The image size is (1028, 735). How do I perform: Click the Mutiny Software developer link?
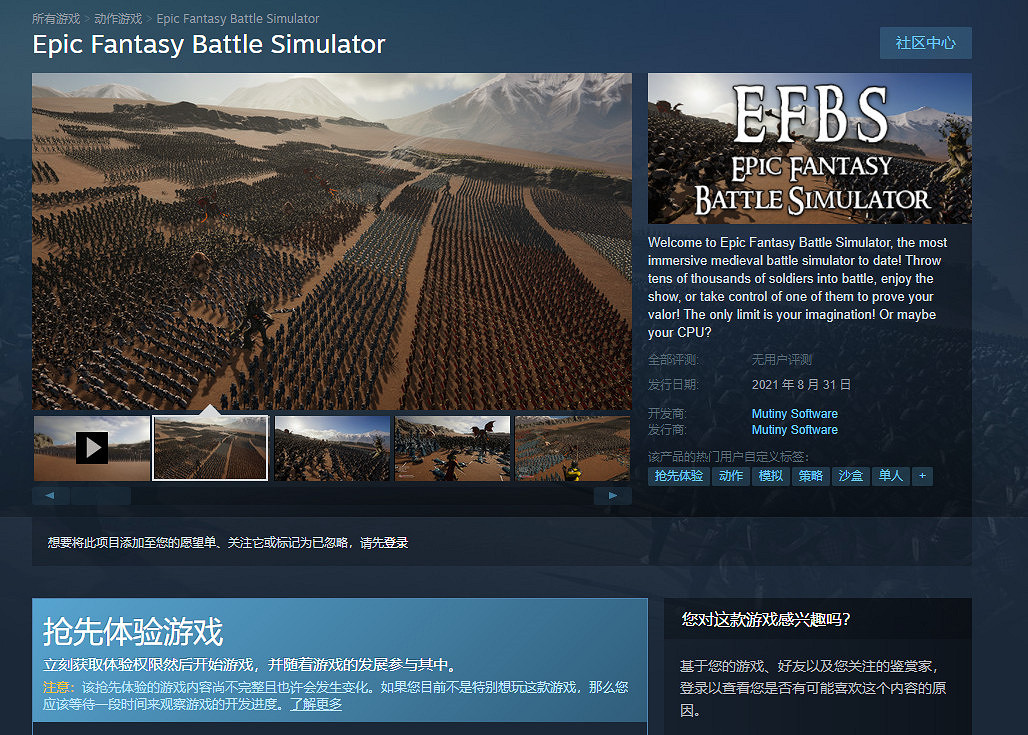click(794, 413)
